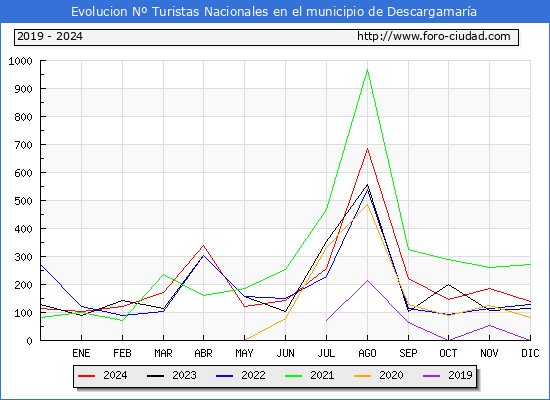Click the red 2024 legend swatch
This screenshot has height=400, width=550.
click(x=87, y=376)
